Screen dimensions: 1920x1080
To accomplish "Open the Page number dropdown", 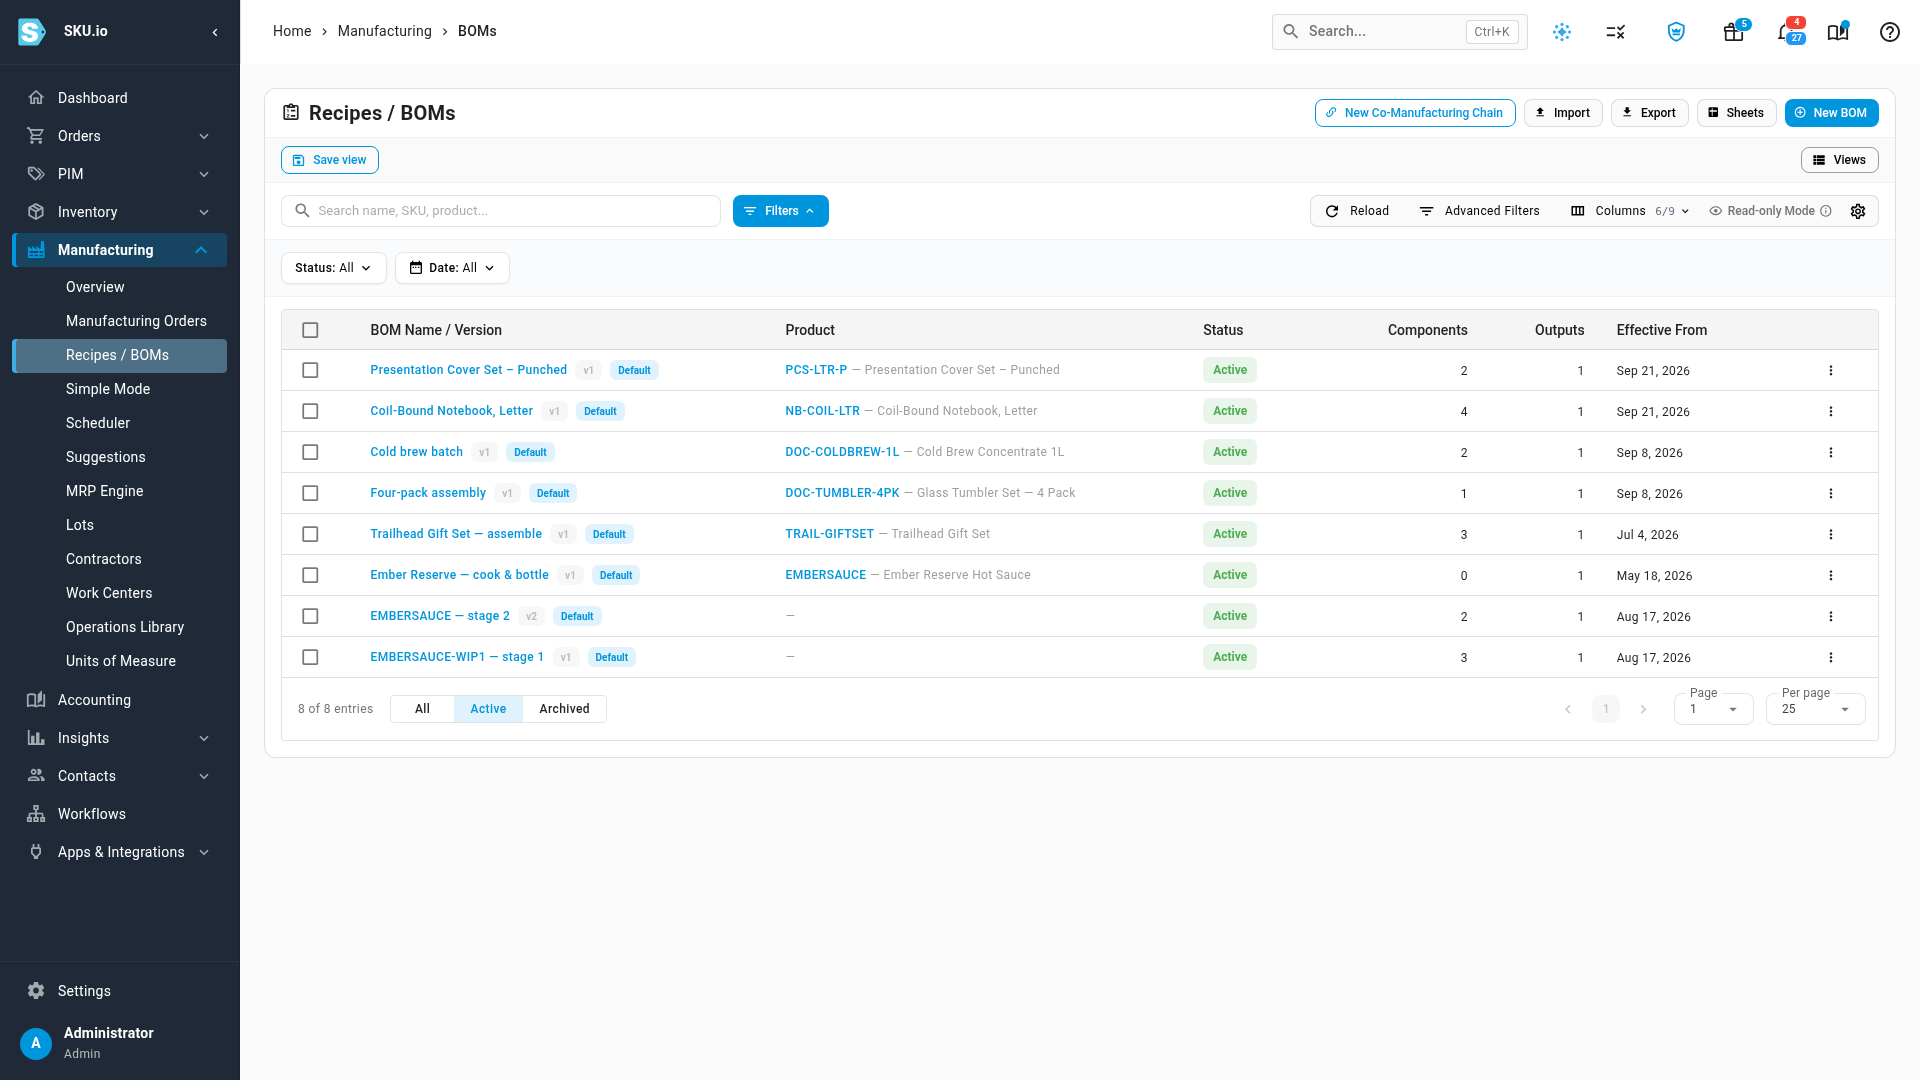I will [1713, 709].
